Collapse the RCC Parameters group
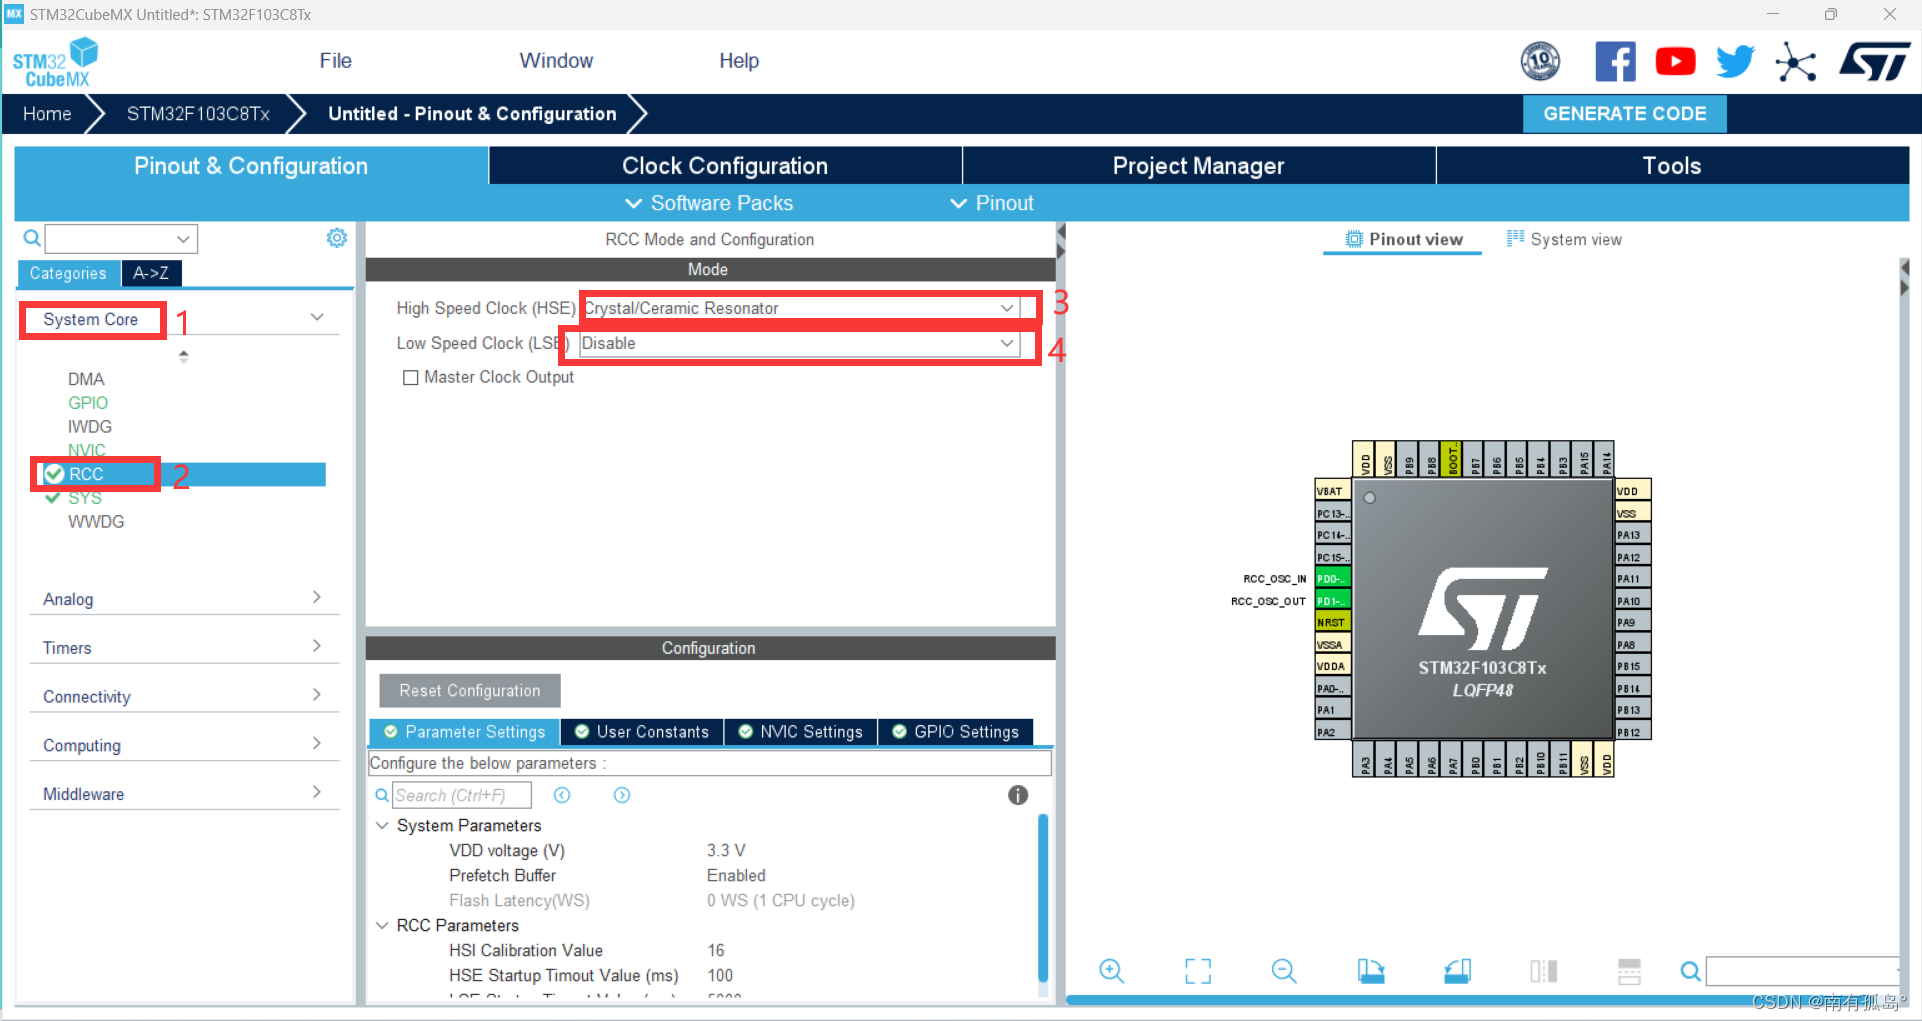 click(382, 925)
